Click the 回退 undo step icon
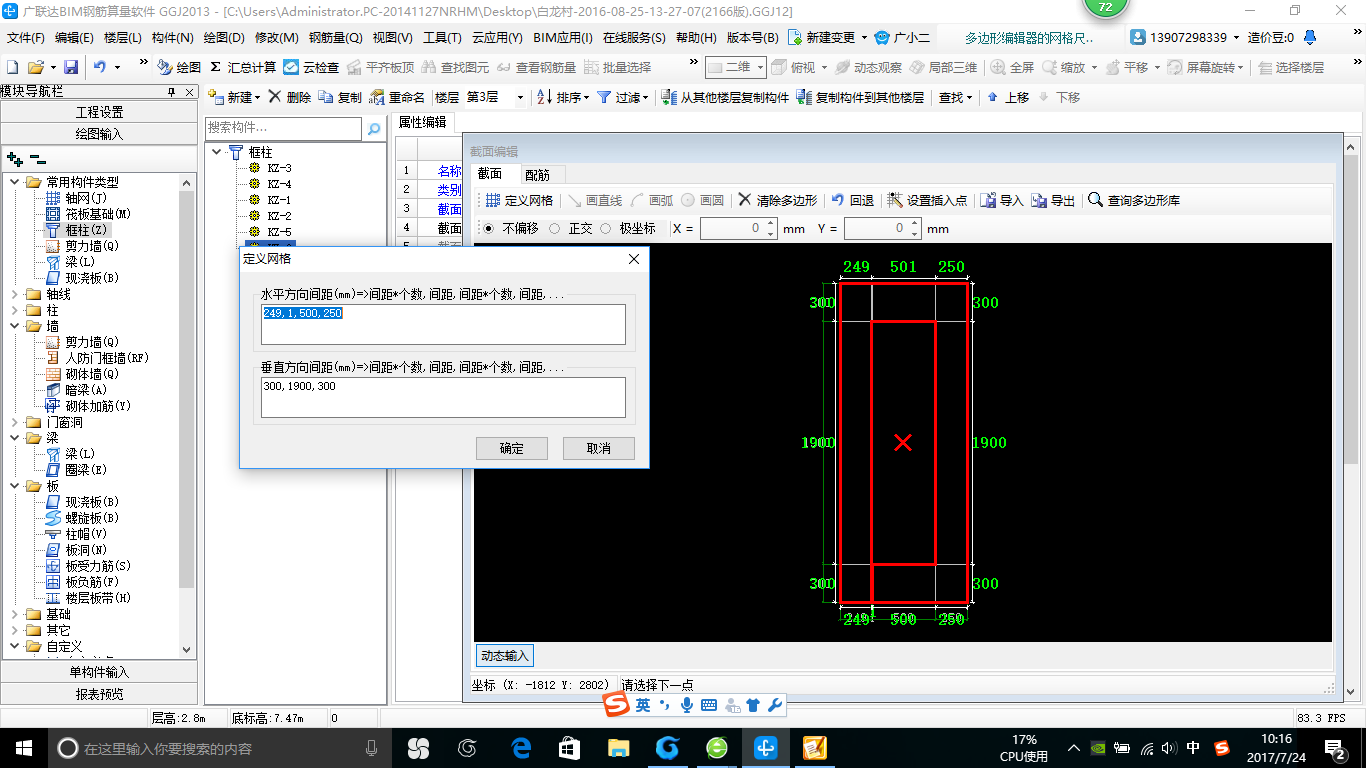The image size is (1366, 768). pos(838,200)
